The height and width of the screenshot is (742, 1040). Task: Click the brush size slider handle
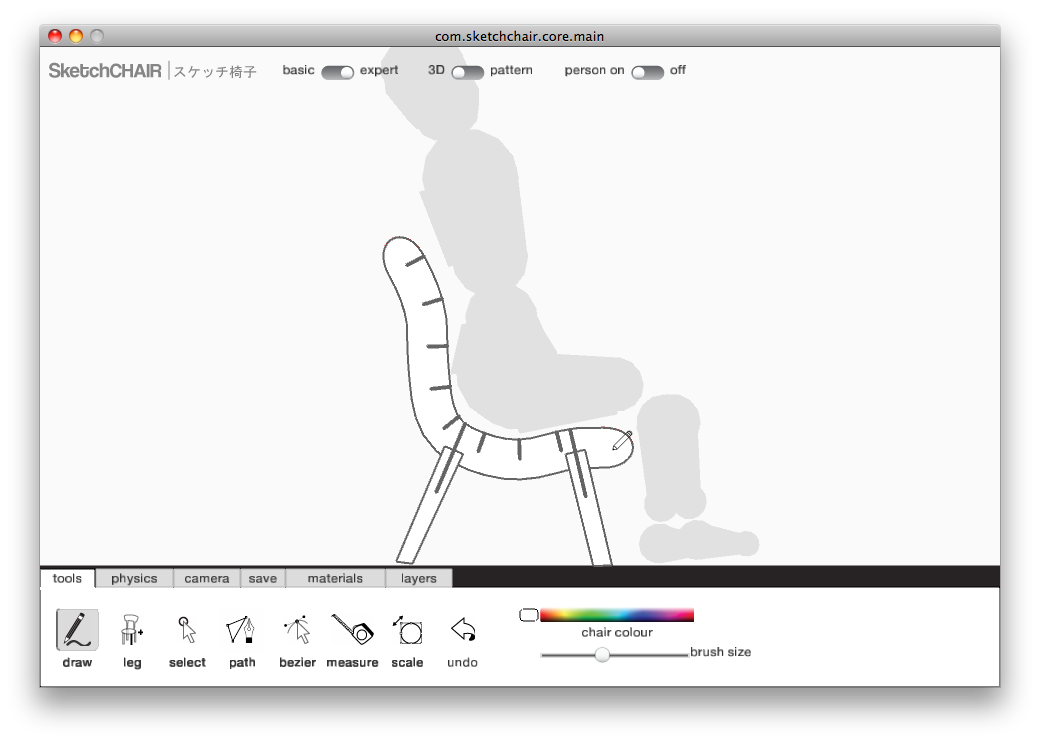tap(602, 654)
